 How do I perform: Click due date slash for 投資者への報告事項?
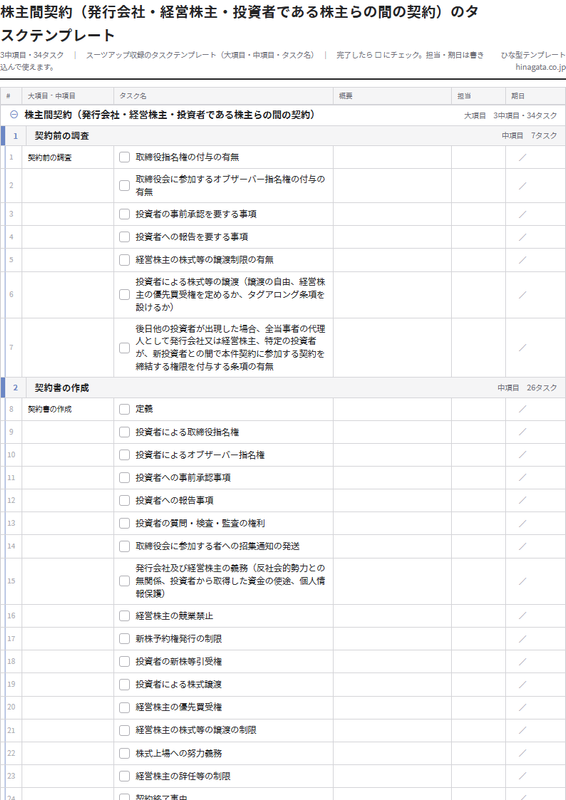(523, 501)
